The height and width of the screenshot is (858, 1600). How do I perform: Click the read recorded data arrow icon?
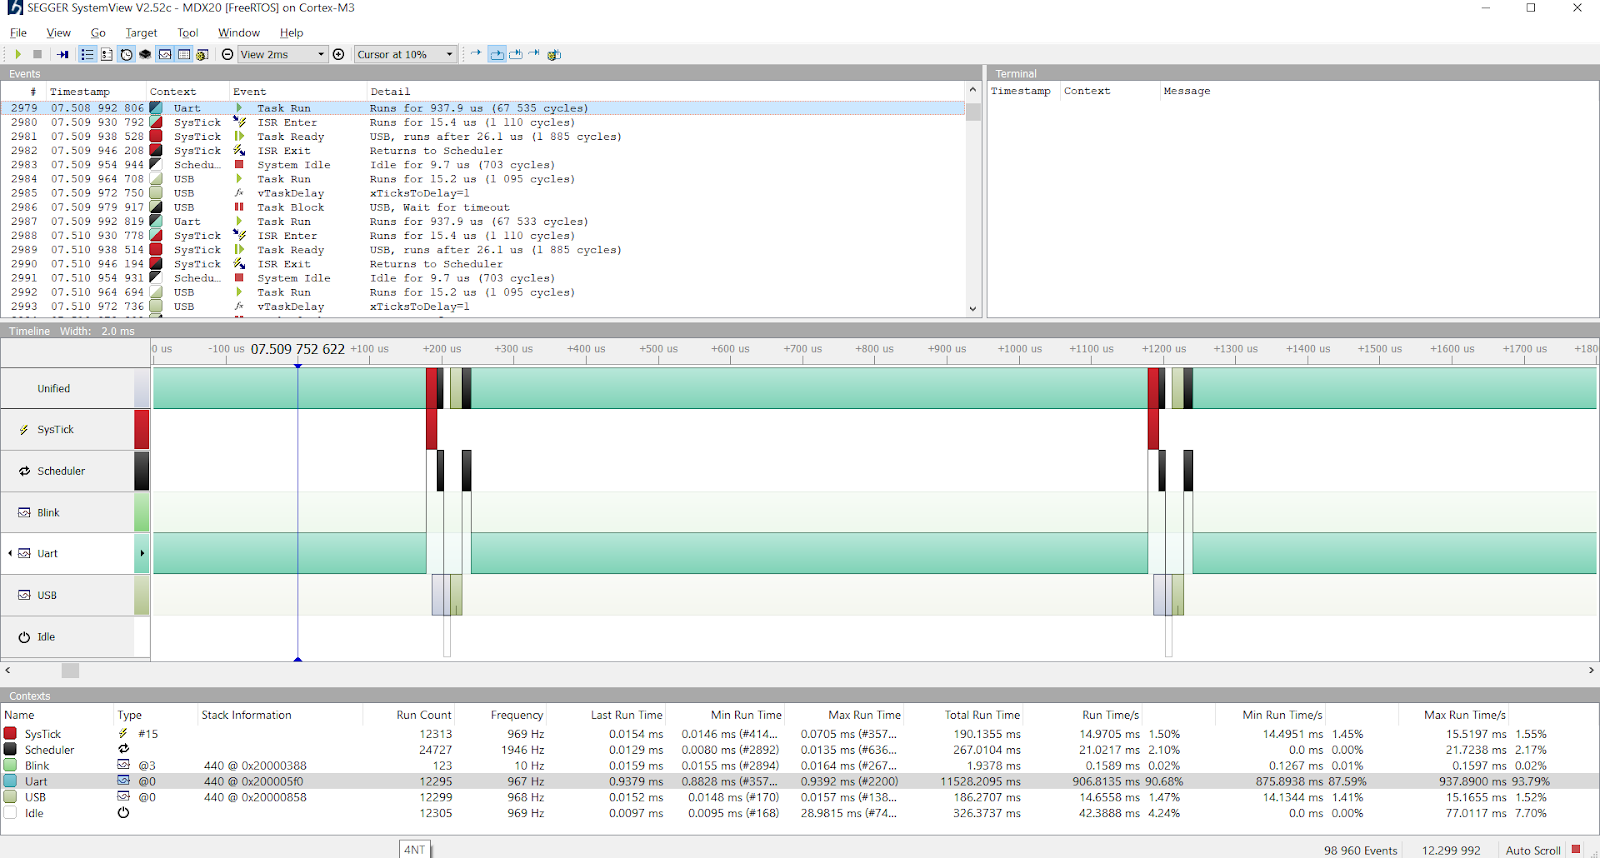(x=62, y=54)
